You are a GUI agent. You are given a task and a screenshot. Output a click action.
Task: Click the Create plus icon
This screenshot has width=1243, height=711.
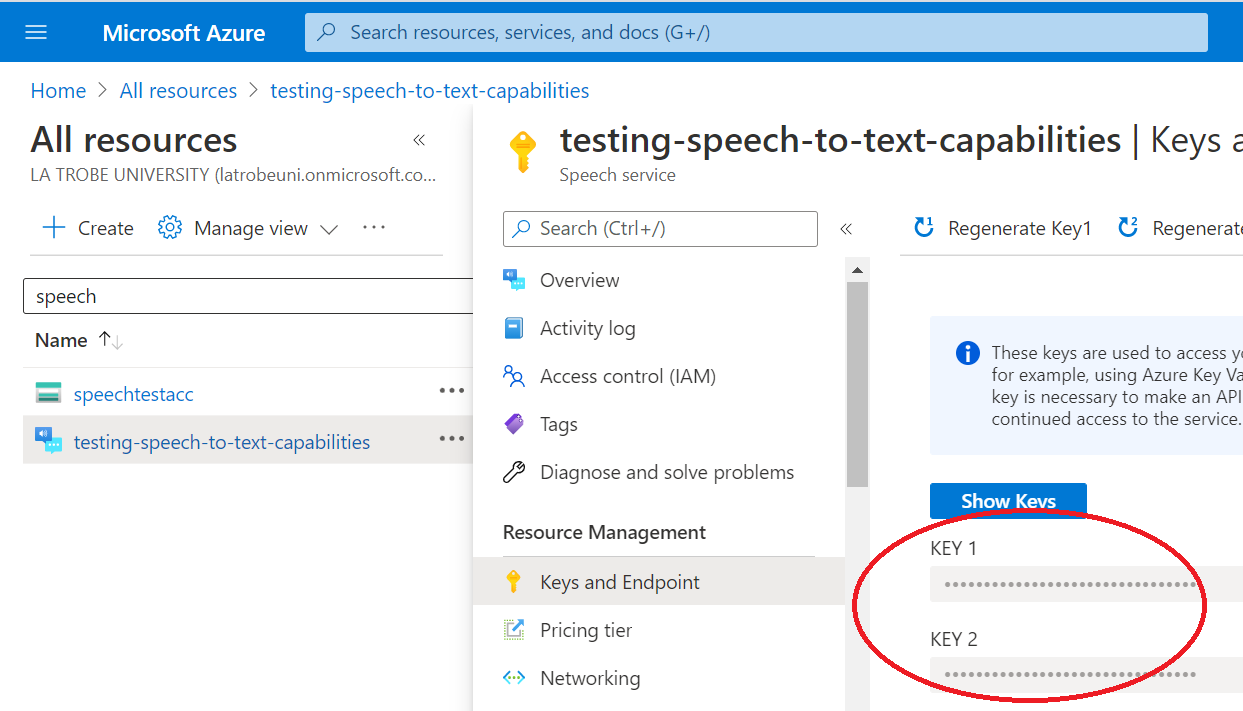click(53, 228)
